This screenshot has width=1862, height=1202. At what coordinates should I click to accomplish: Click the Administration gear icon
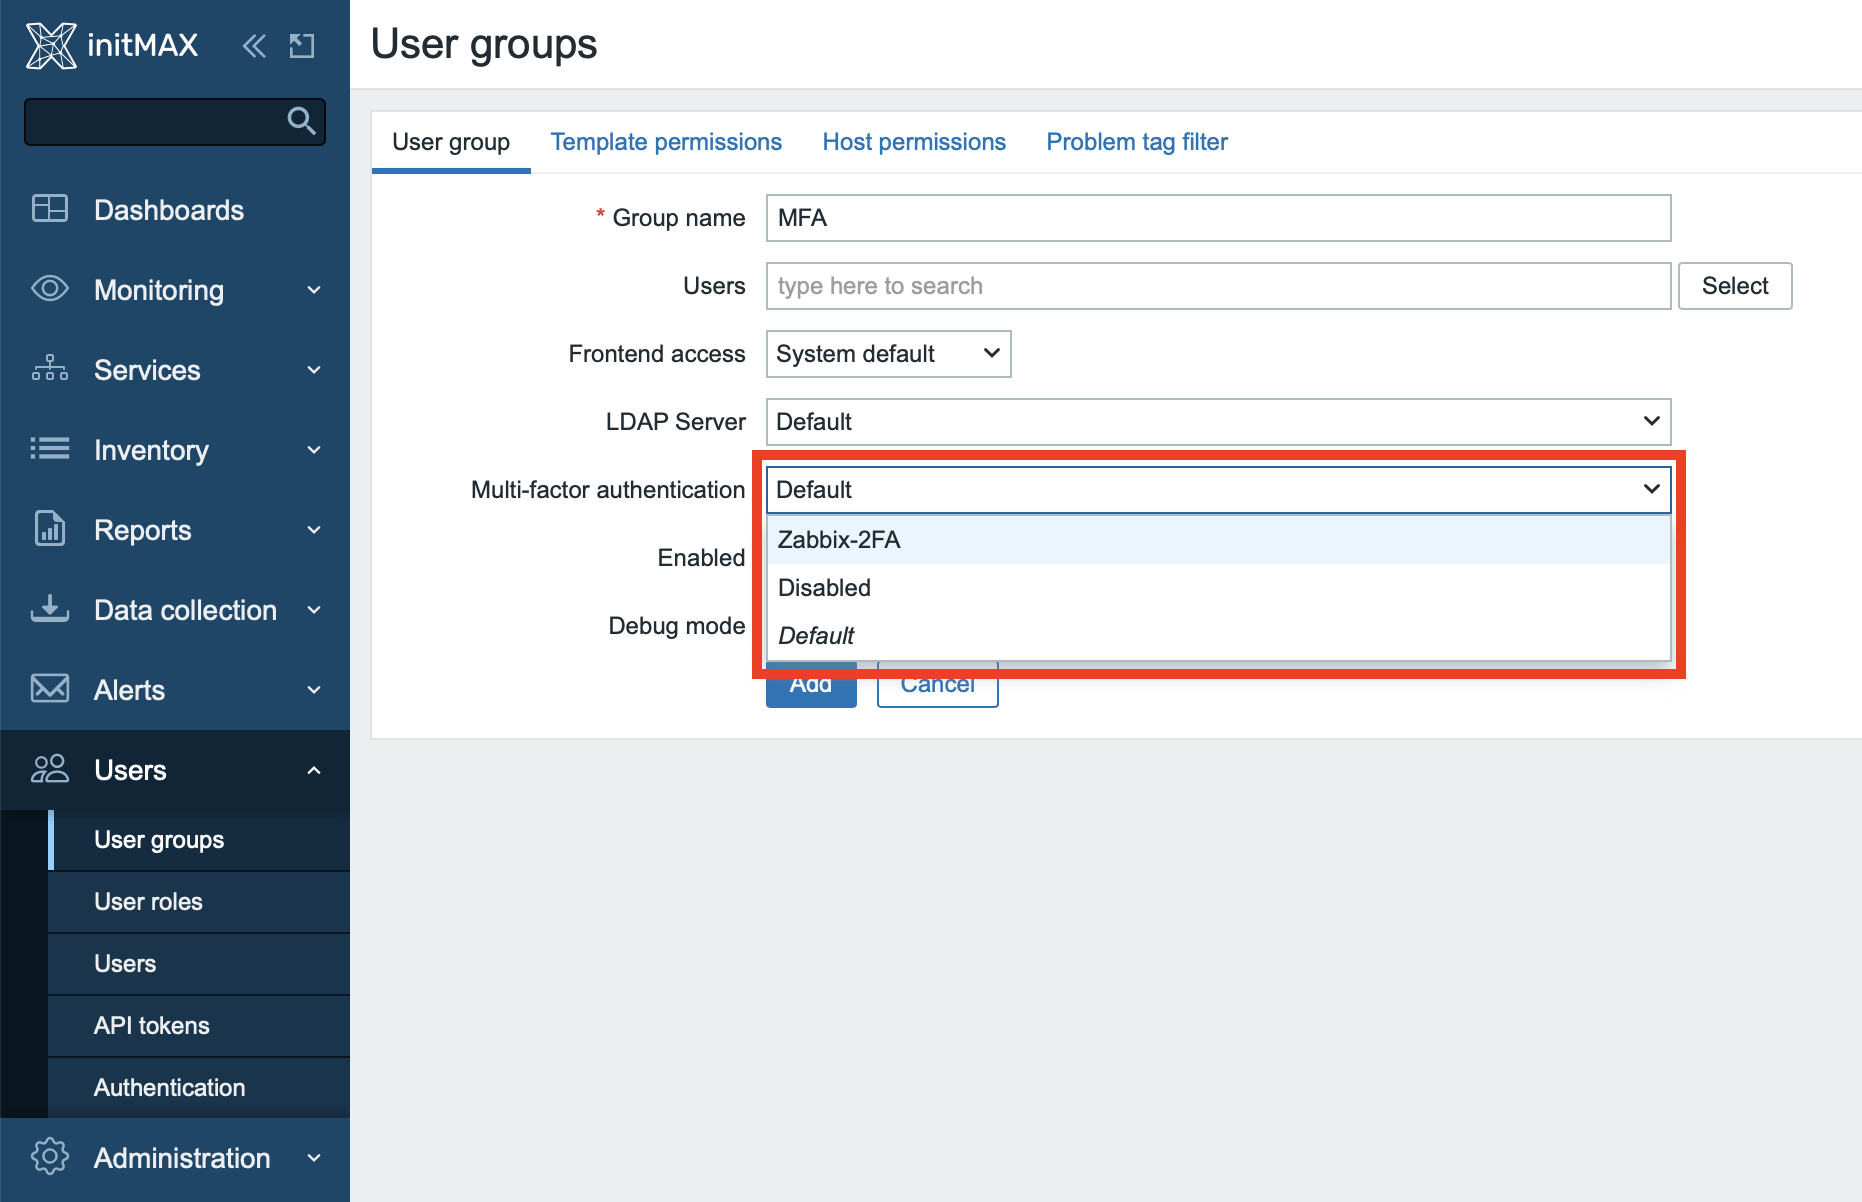[x=50, y=1157]
